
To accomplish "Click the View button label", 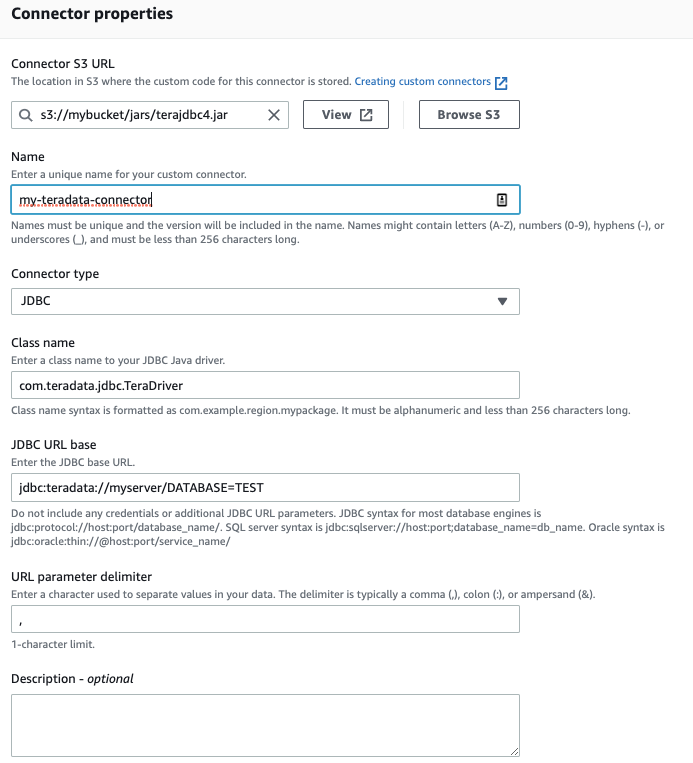I will click(337, 115).
